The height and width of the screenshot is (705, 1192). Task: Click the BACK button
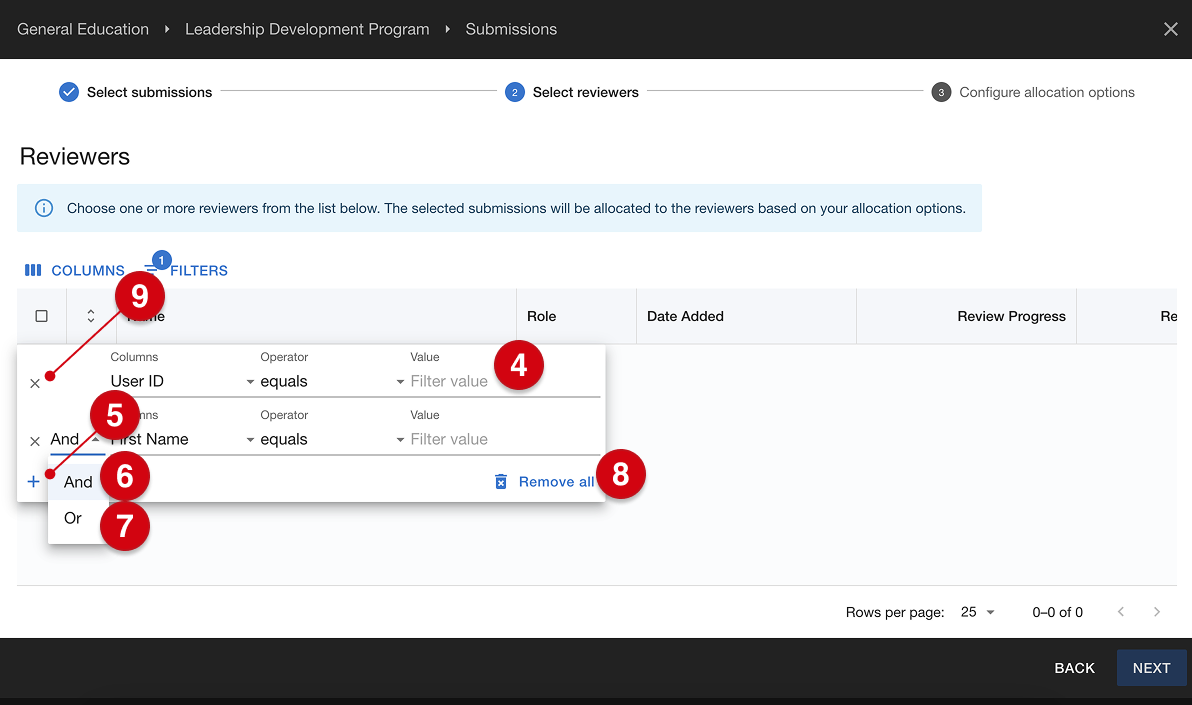click(1074, 668)
